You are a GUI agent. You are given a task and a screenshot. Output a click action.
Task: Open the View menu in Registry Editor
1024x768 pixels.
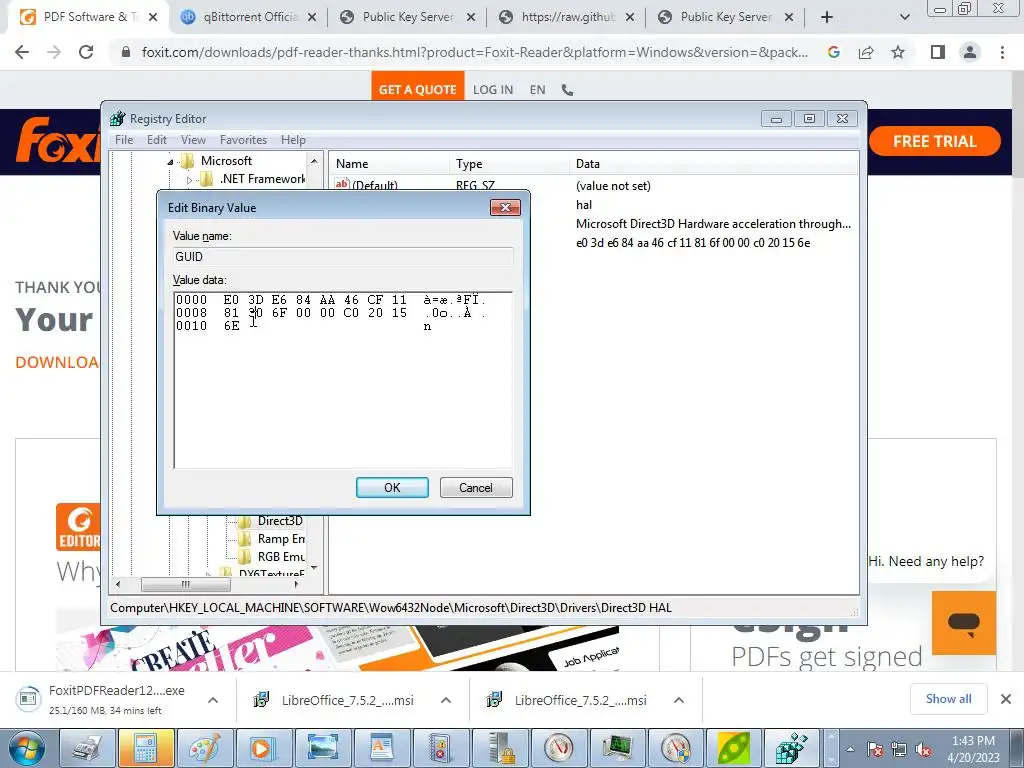[x=193, y=140]
